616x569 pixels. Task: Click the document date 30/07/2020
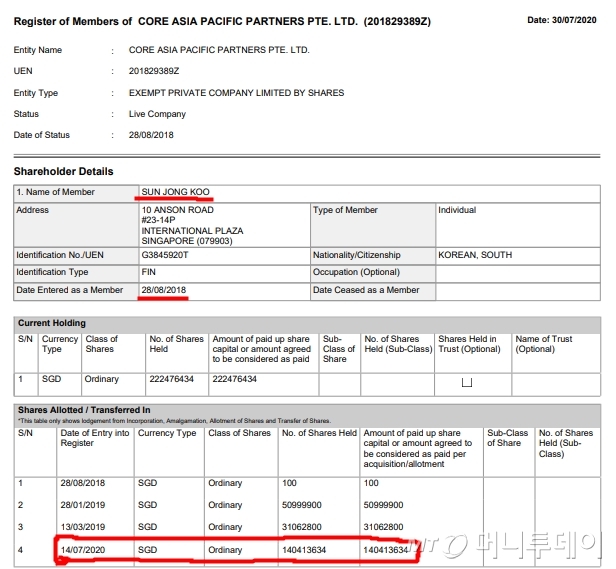point(574,20)
